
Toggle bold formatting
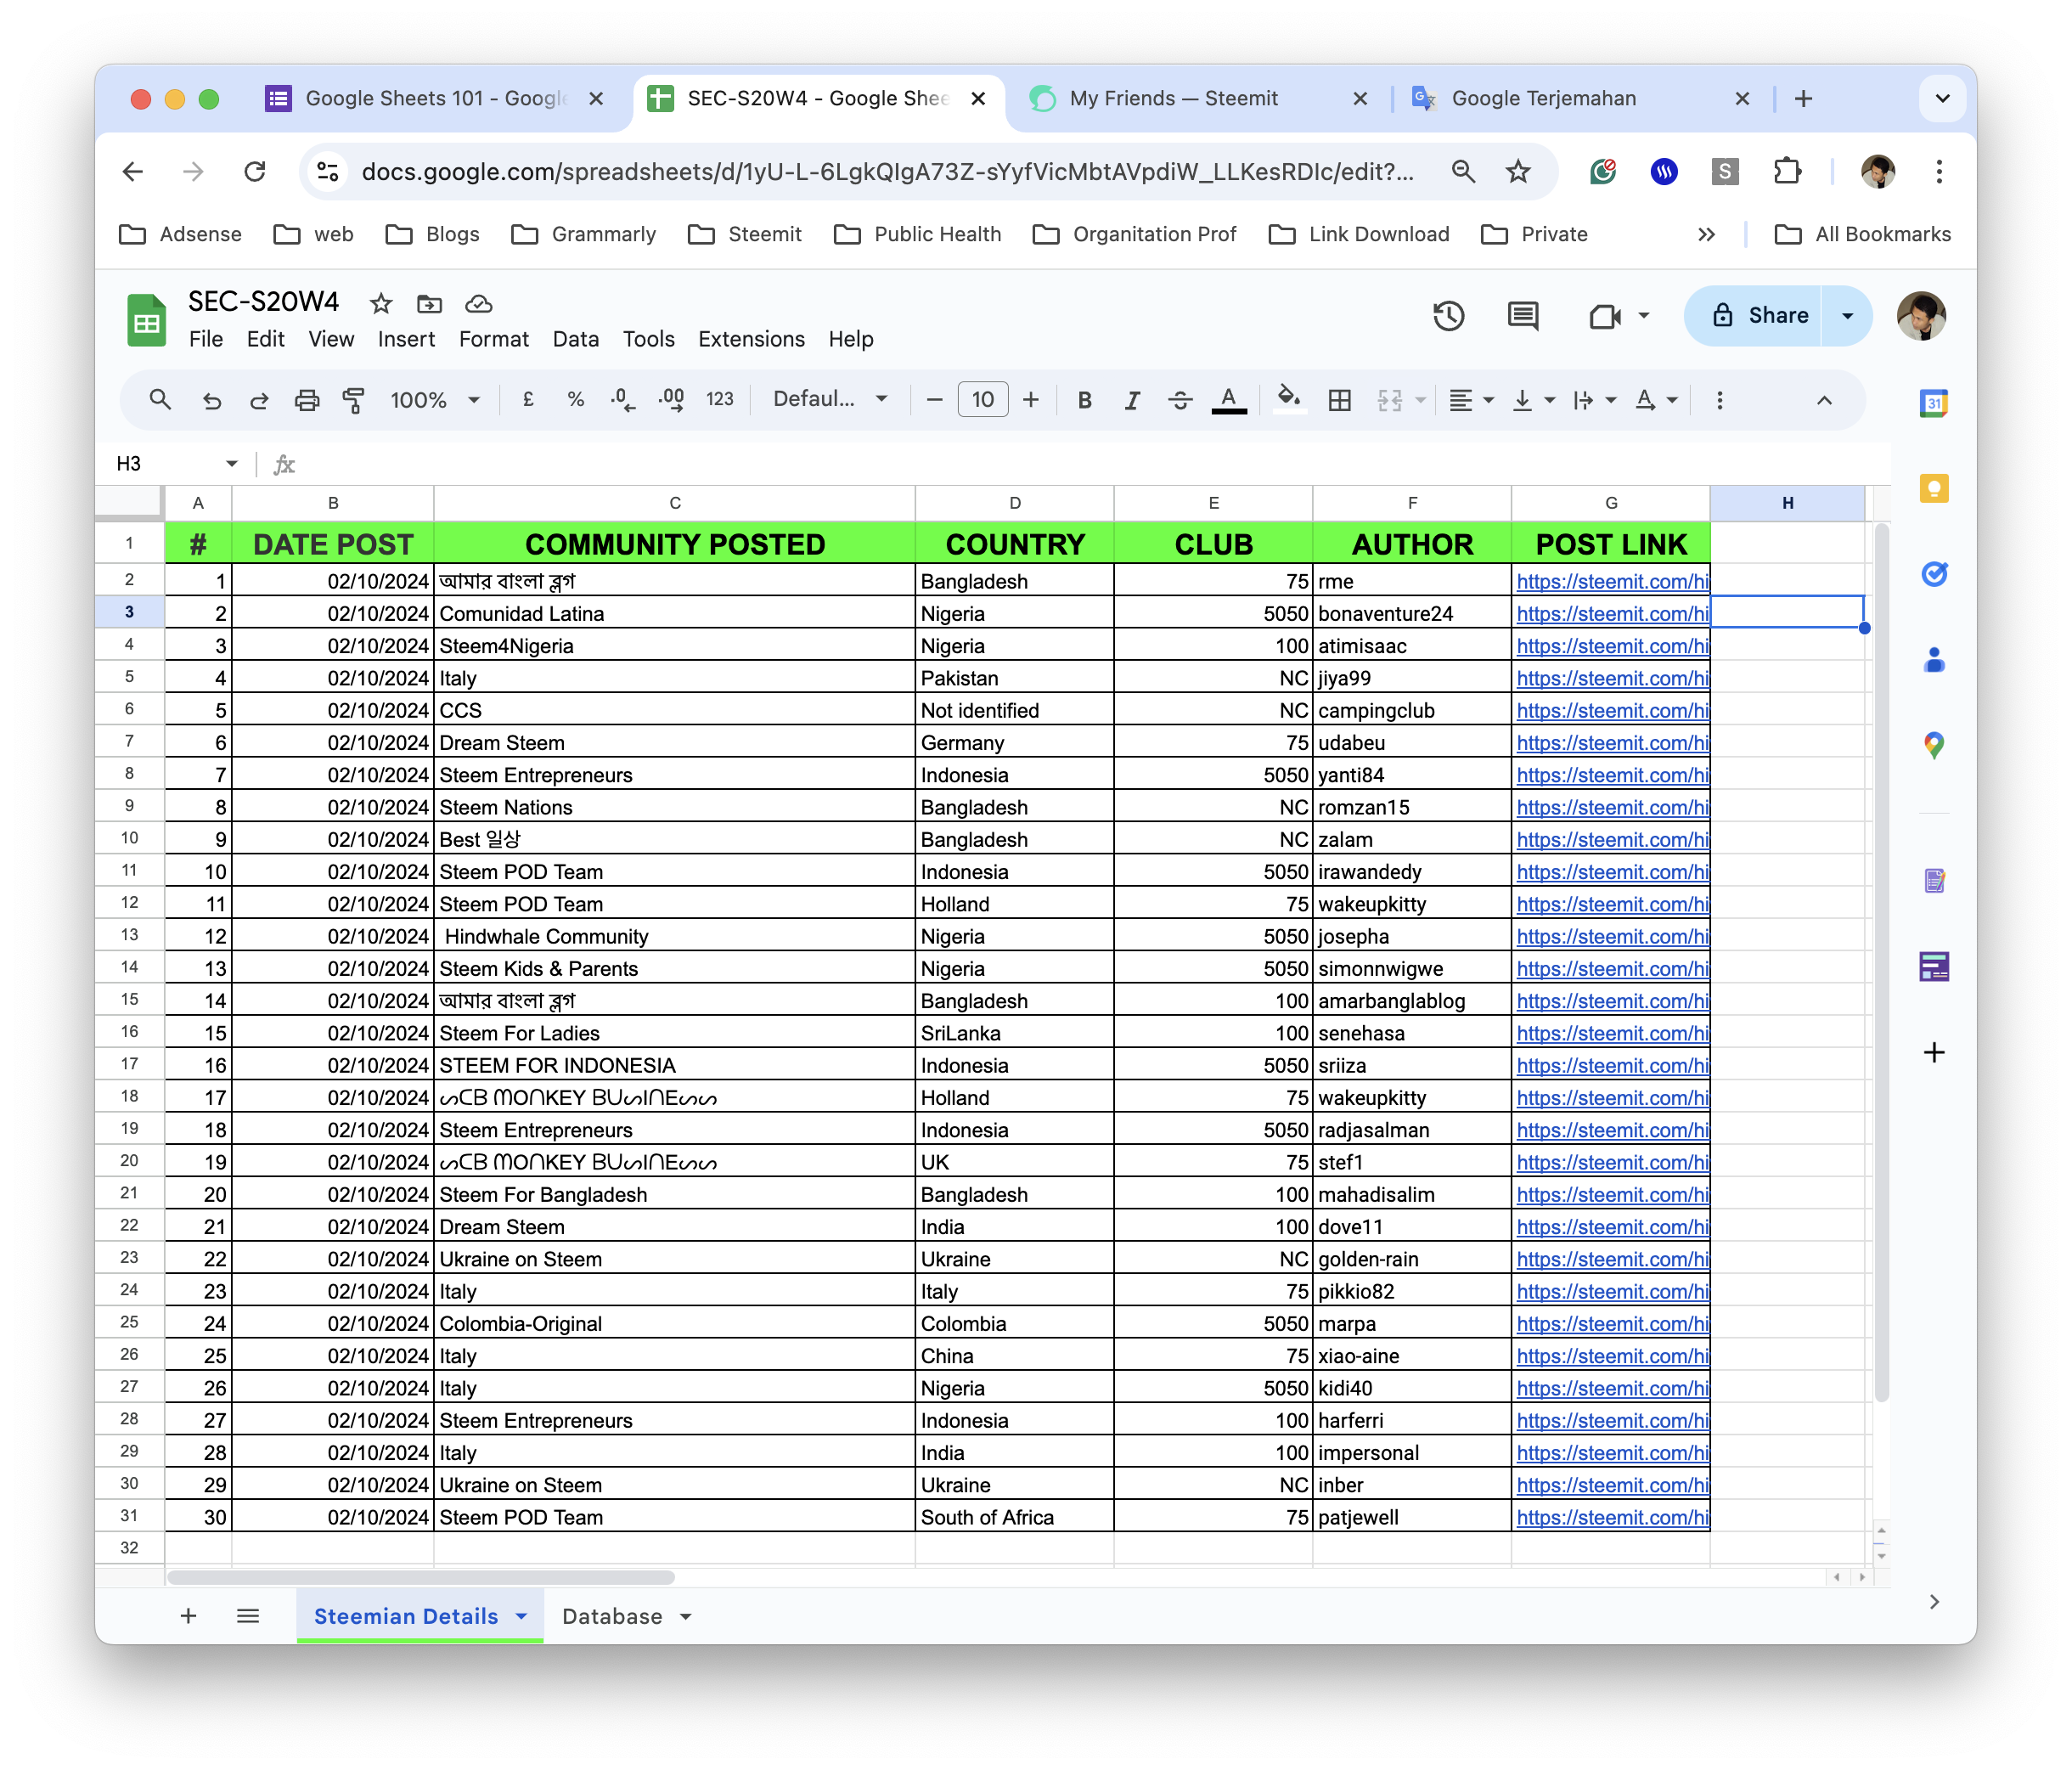[x=1084, y=400]
